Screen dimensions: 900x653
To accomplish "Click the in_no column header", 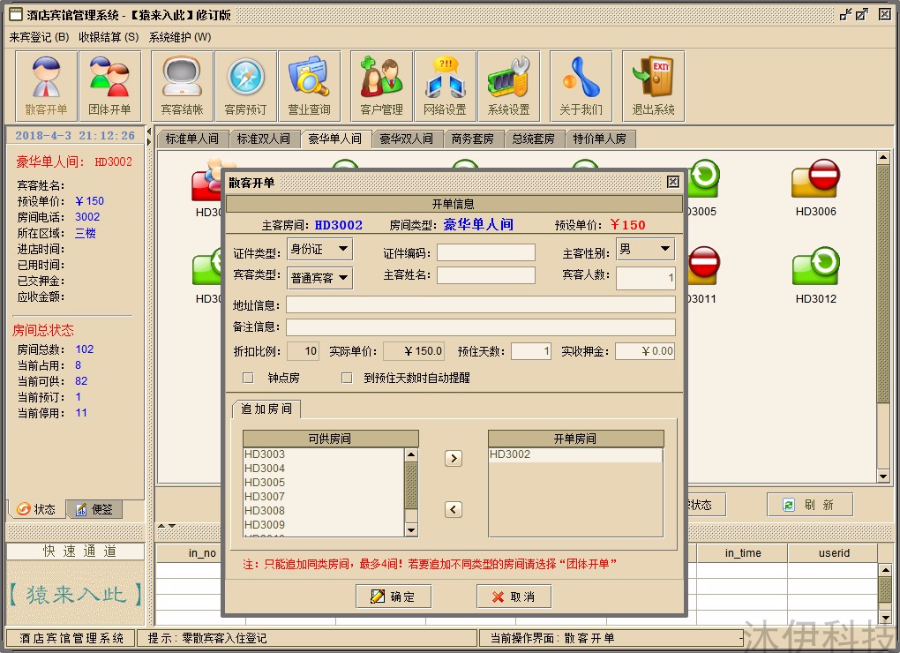I will (201, 553).
